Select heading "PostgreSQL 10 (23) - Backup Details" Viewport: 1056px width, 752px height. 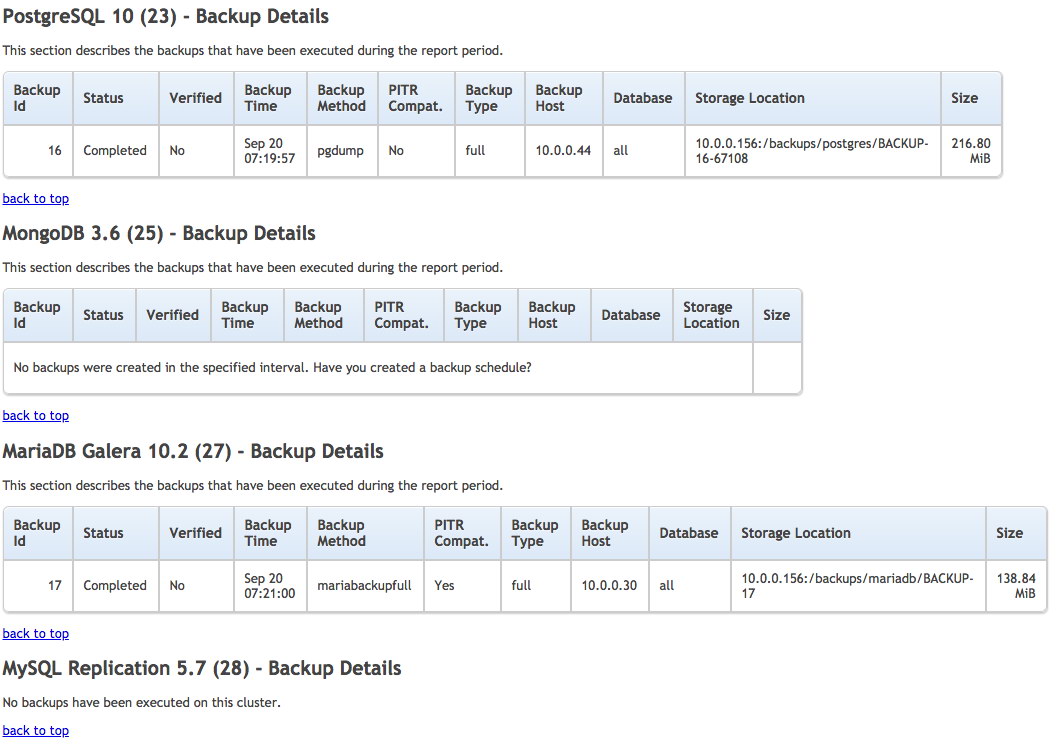click(x=166, y=16)
